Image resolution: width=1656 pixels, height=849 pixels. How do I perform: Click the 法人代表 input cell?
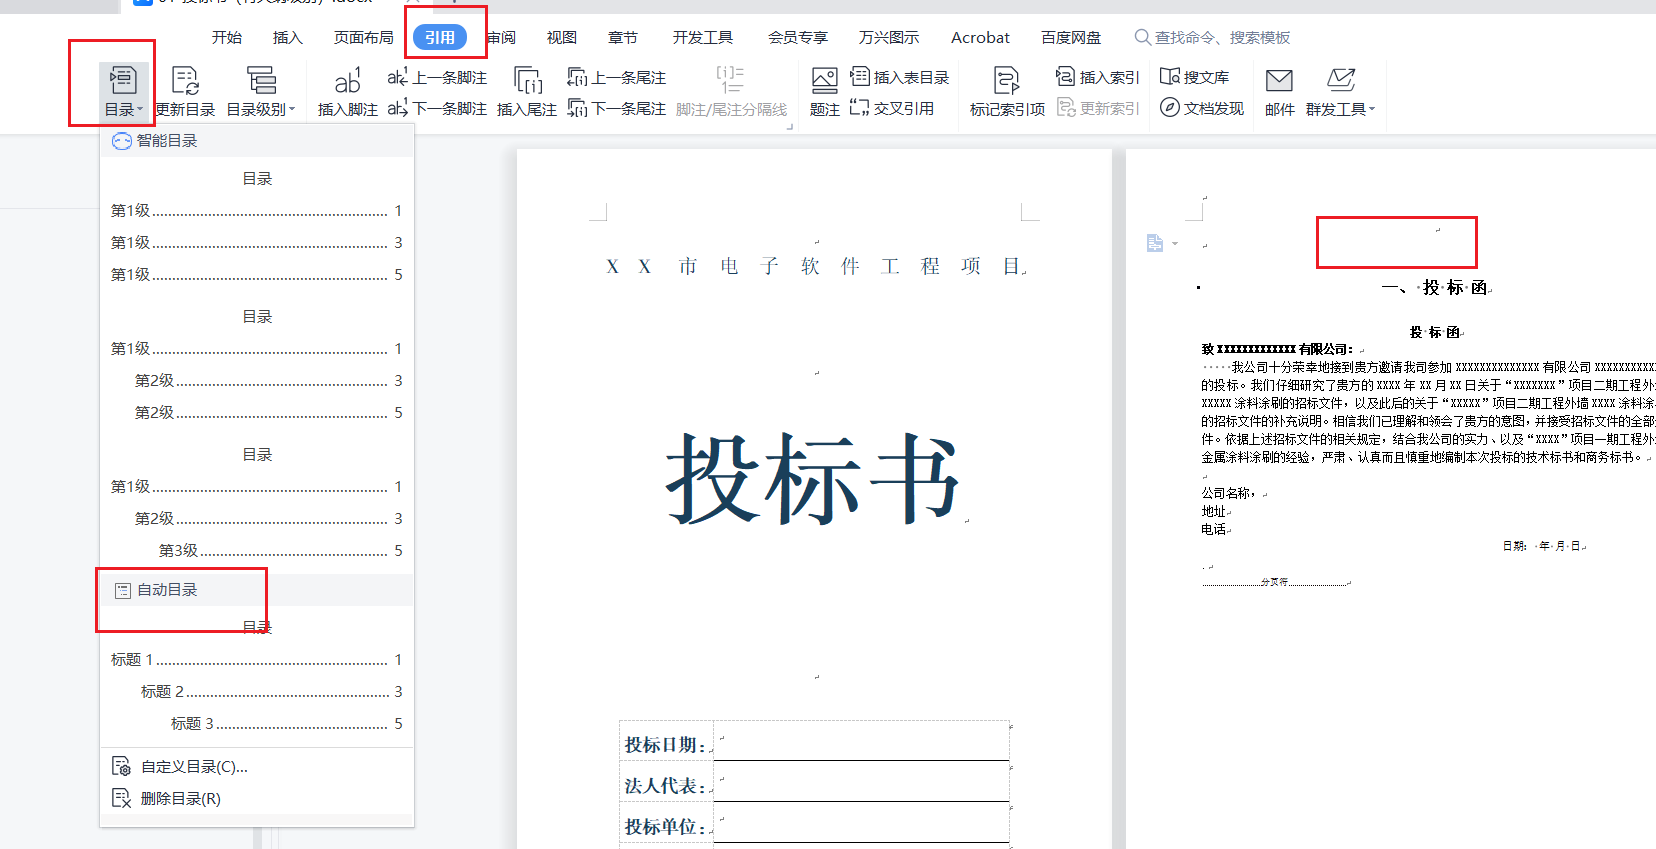click(861, 782)
